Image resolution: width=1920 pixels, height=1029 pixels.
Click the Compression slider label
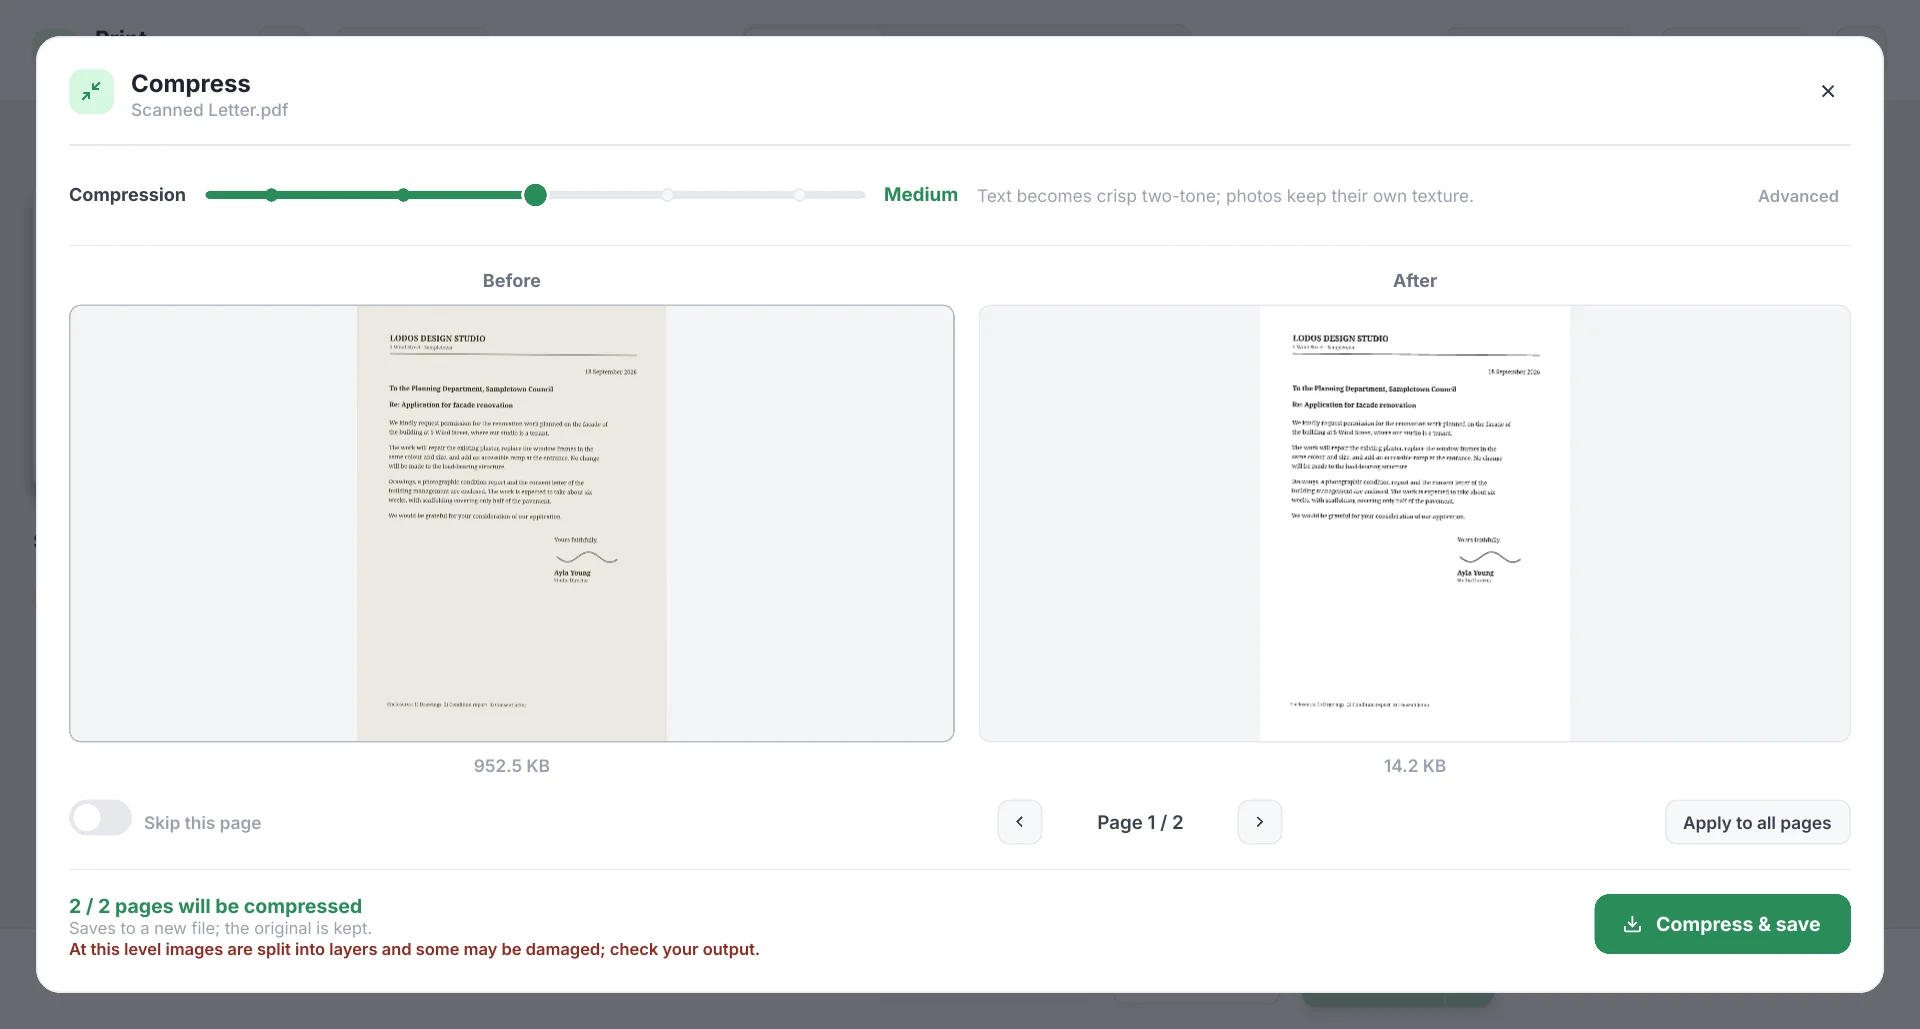point(127,195)
